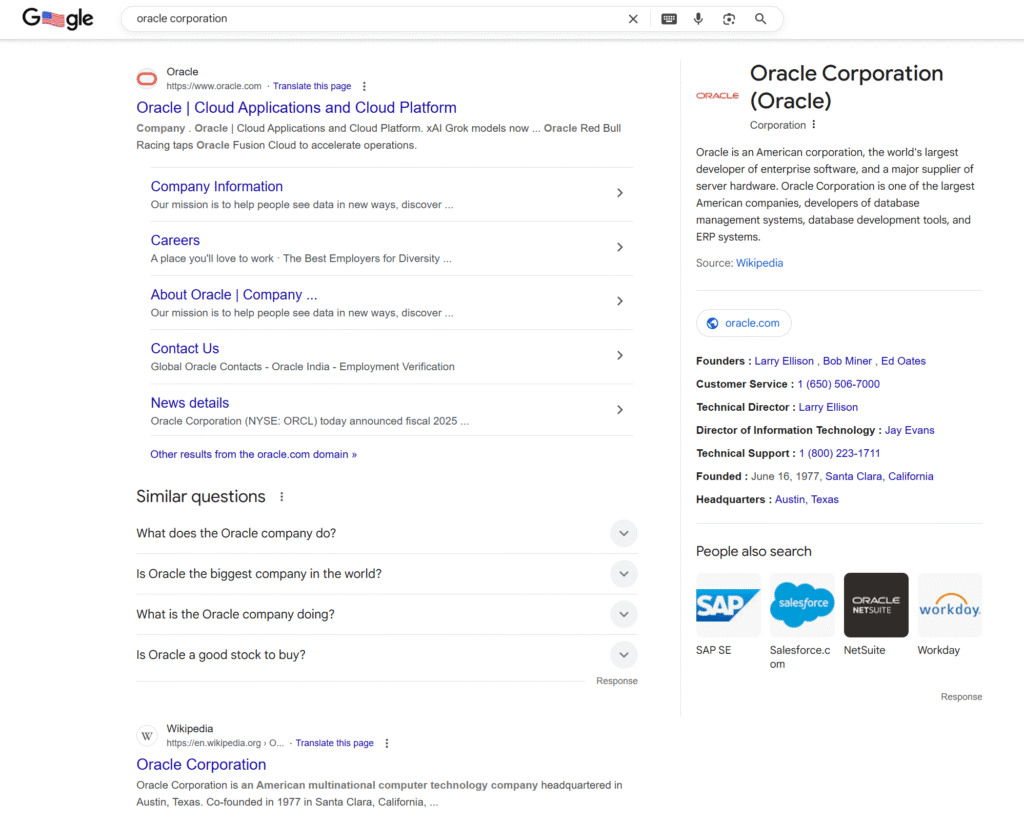Open the three-dot menu for the Wikipedia result

tap(387, 743)
